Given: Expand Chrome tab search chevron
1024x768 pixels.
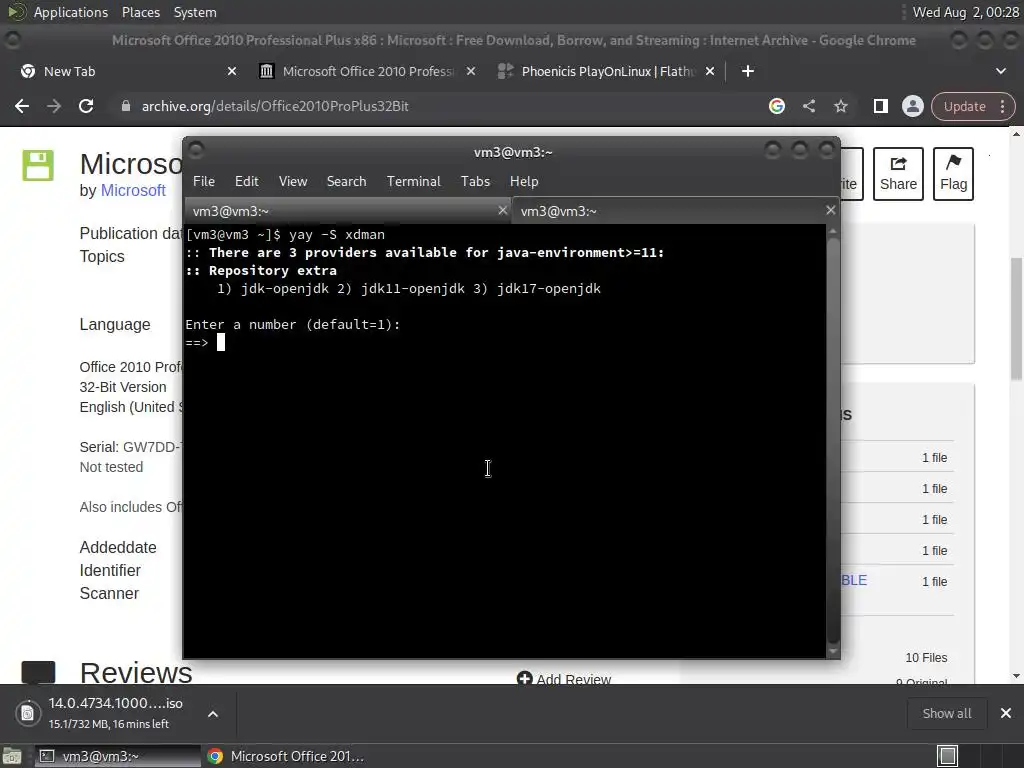Looking at the screenshot, I should pos(1000,71).
